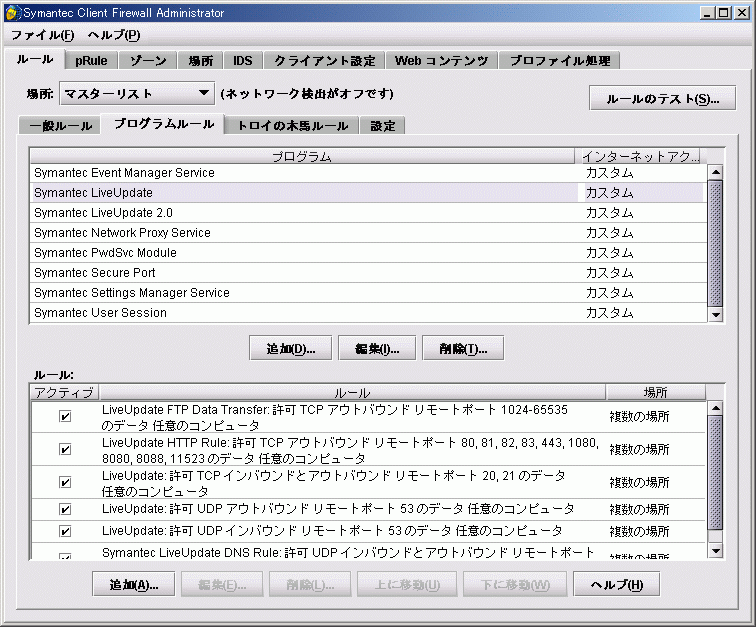Switch to the 一般ルール sub-tab
The height and width of the screenshot is (627, 756).
pyautogui.click(x=60, y=126)
